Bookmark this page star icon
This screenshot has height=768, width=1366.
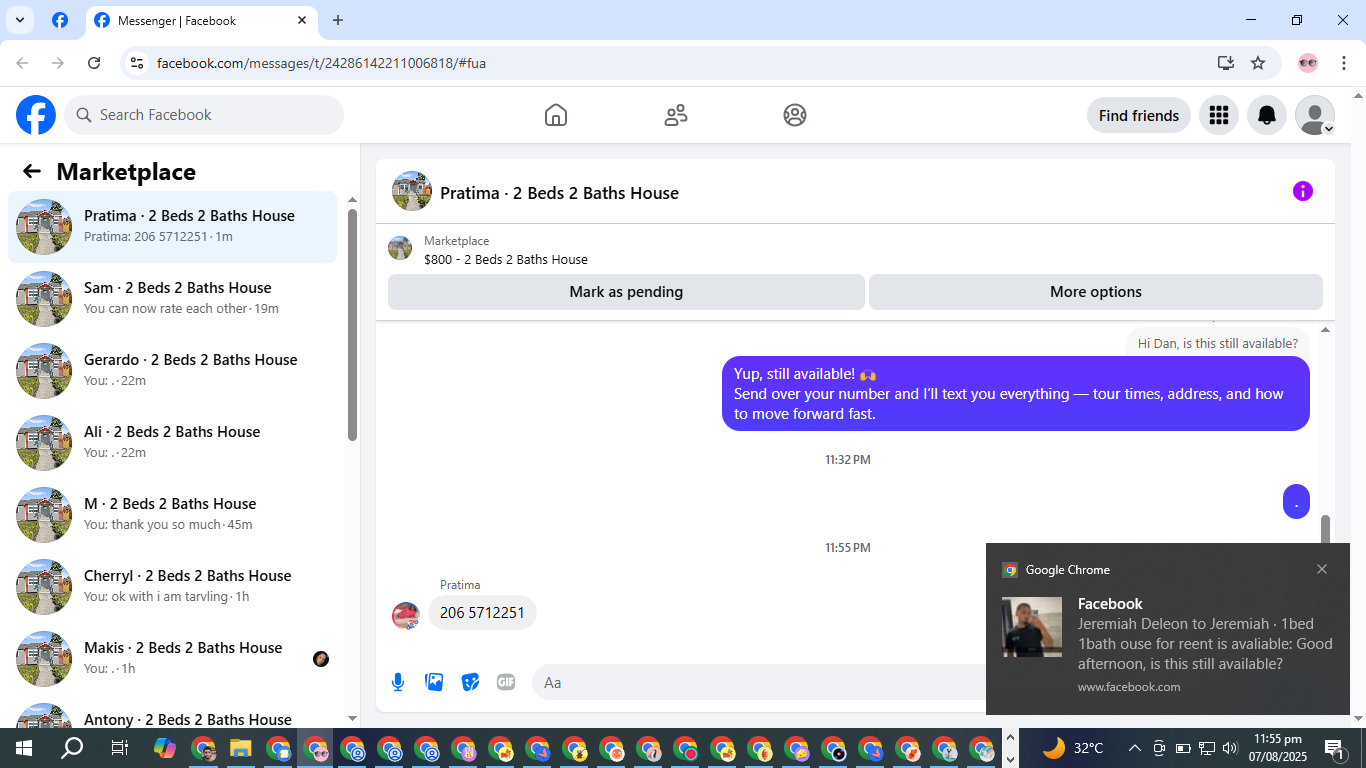(1258, 63)
